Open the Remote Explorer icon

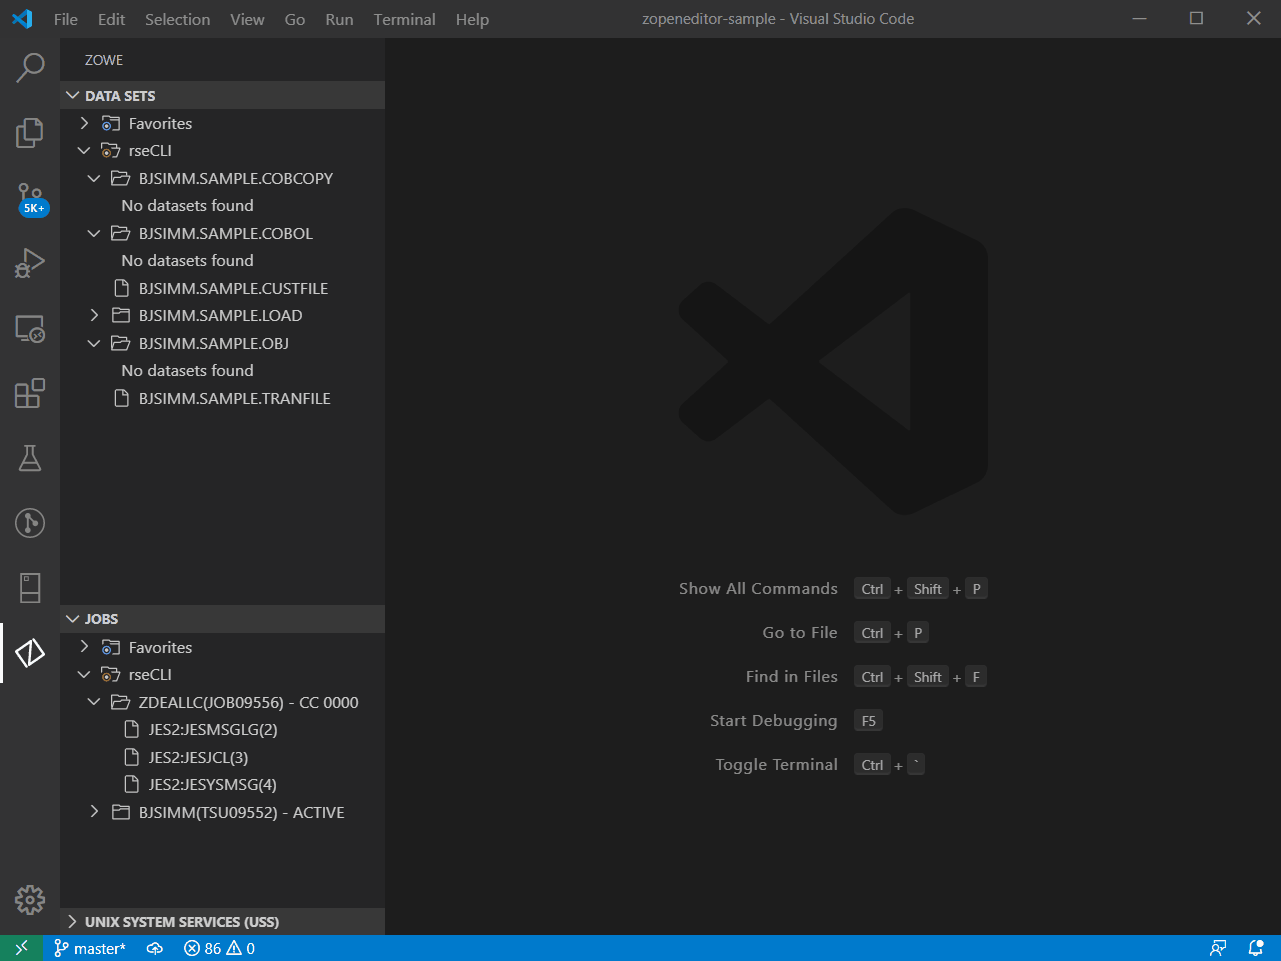[x=30, y=328]
